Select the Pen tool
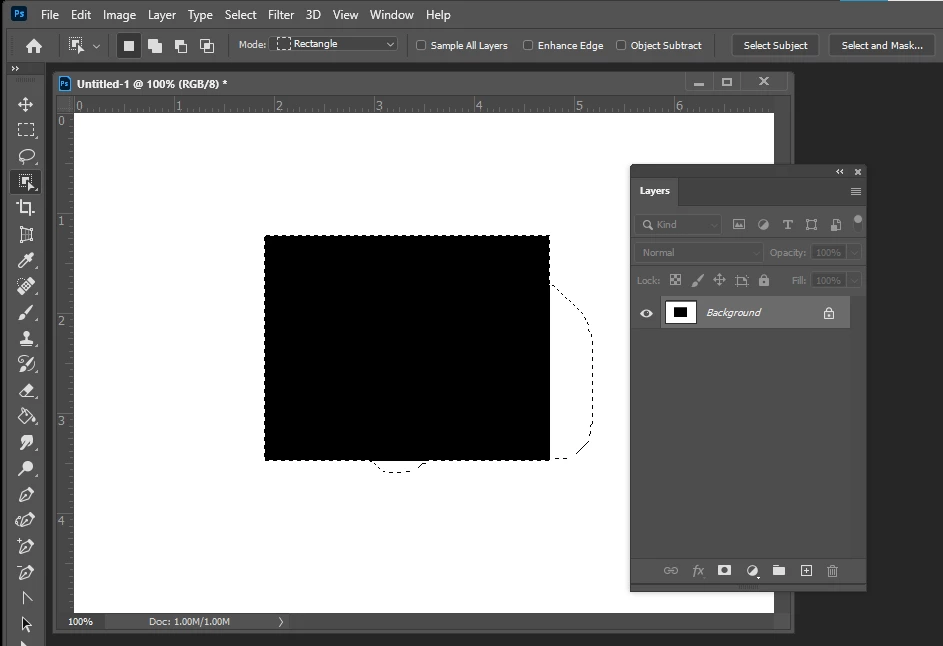This screenshot has height=646, width=943. click(25, 494)
